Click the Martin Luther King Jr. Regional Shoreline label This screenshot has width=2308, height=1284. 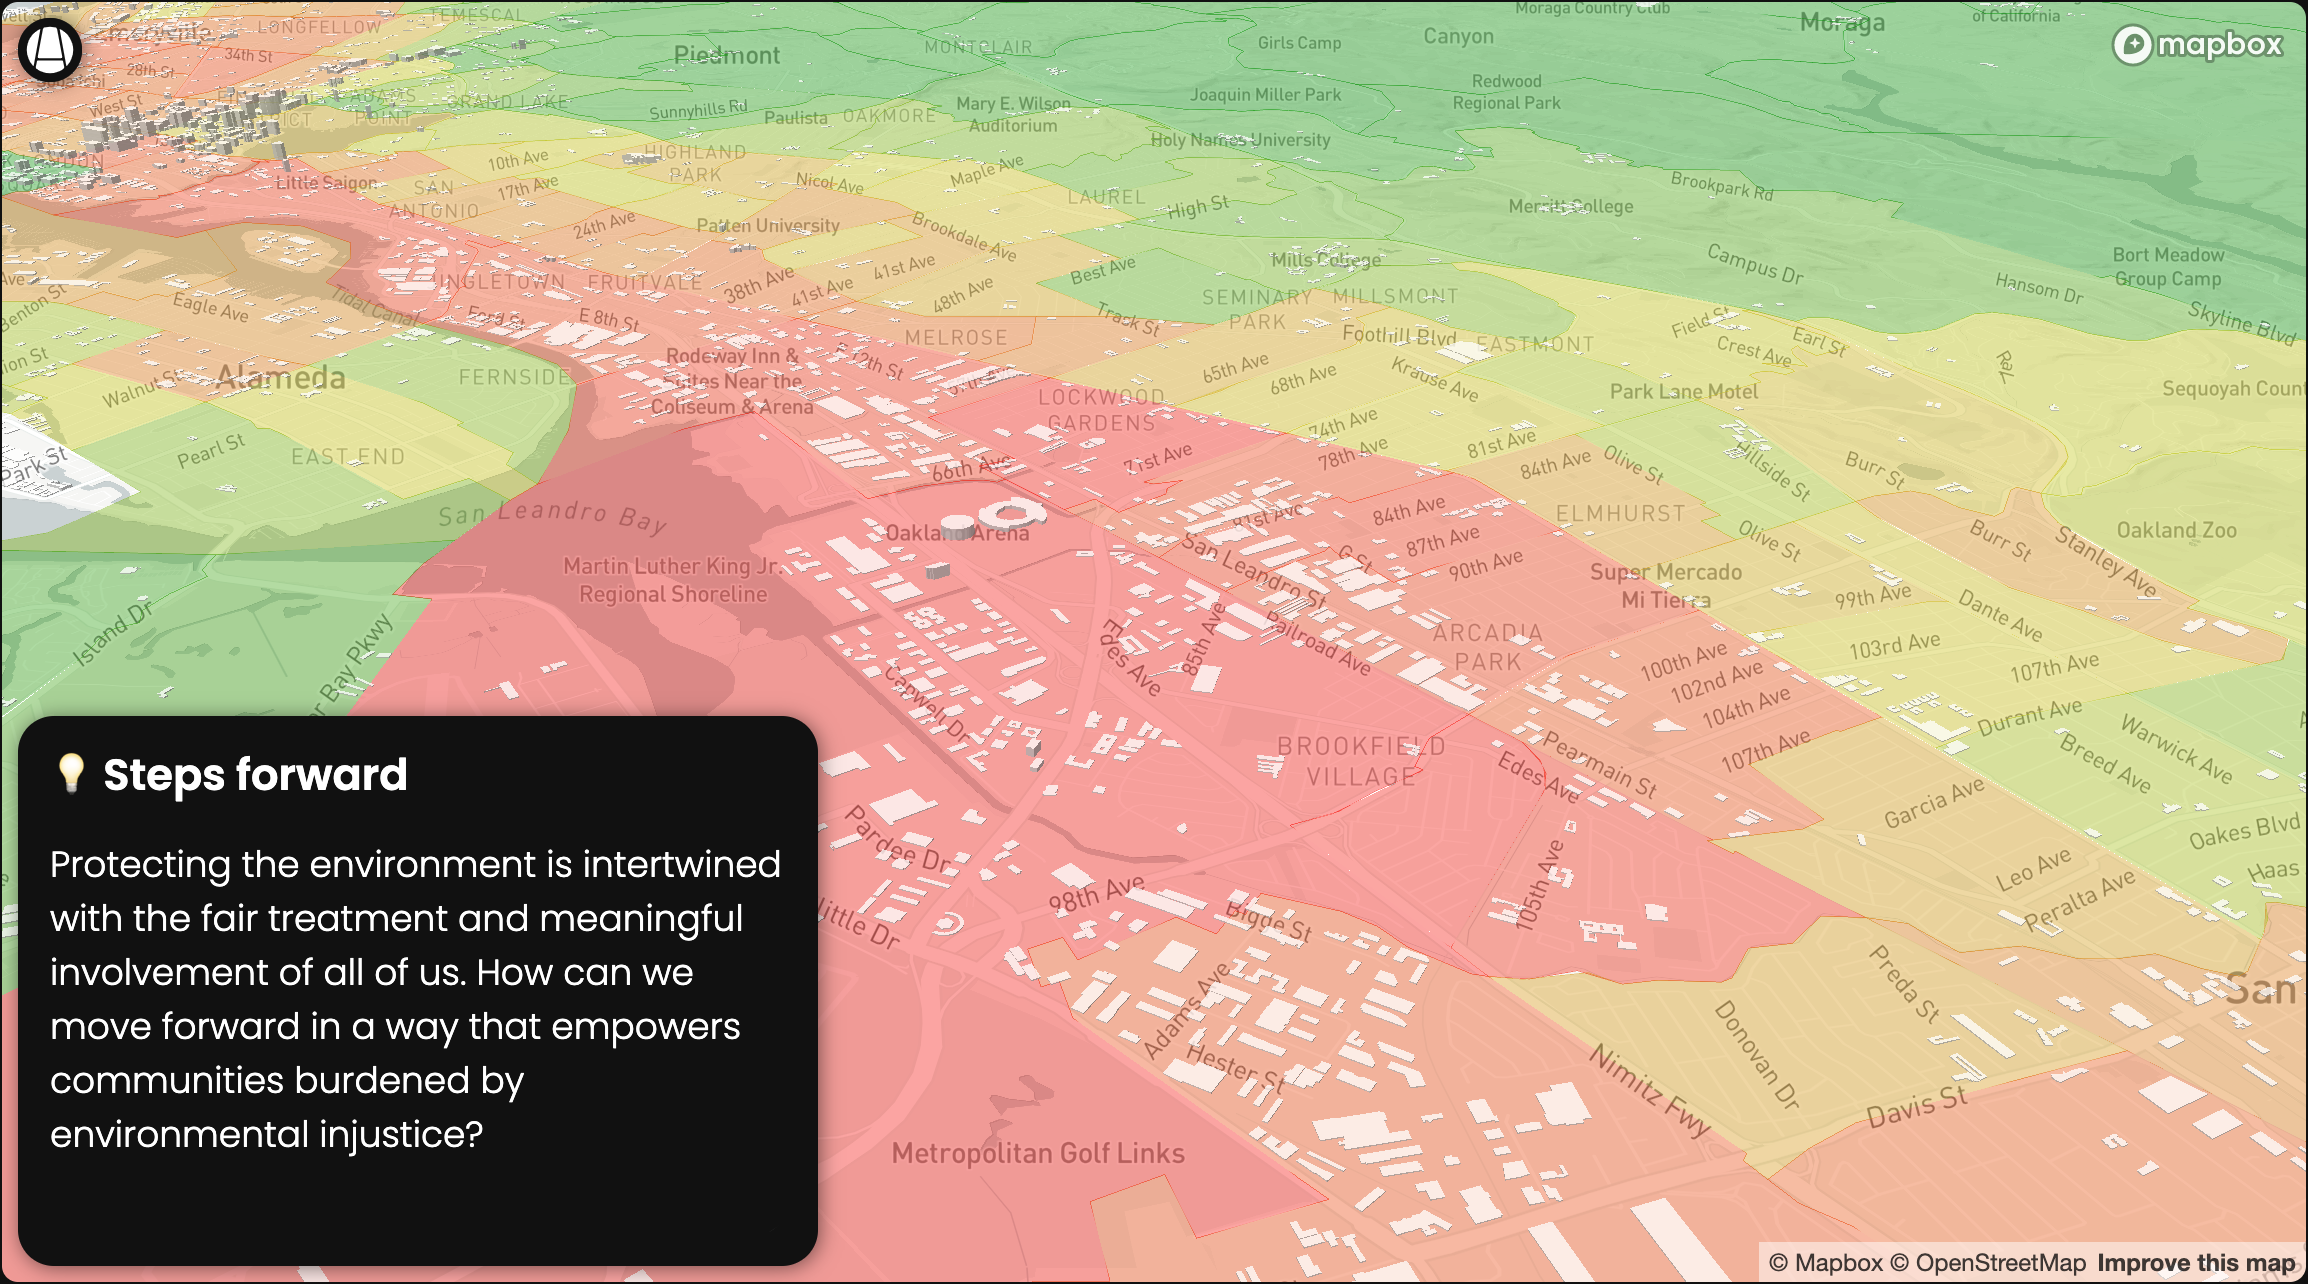672,580
